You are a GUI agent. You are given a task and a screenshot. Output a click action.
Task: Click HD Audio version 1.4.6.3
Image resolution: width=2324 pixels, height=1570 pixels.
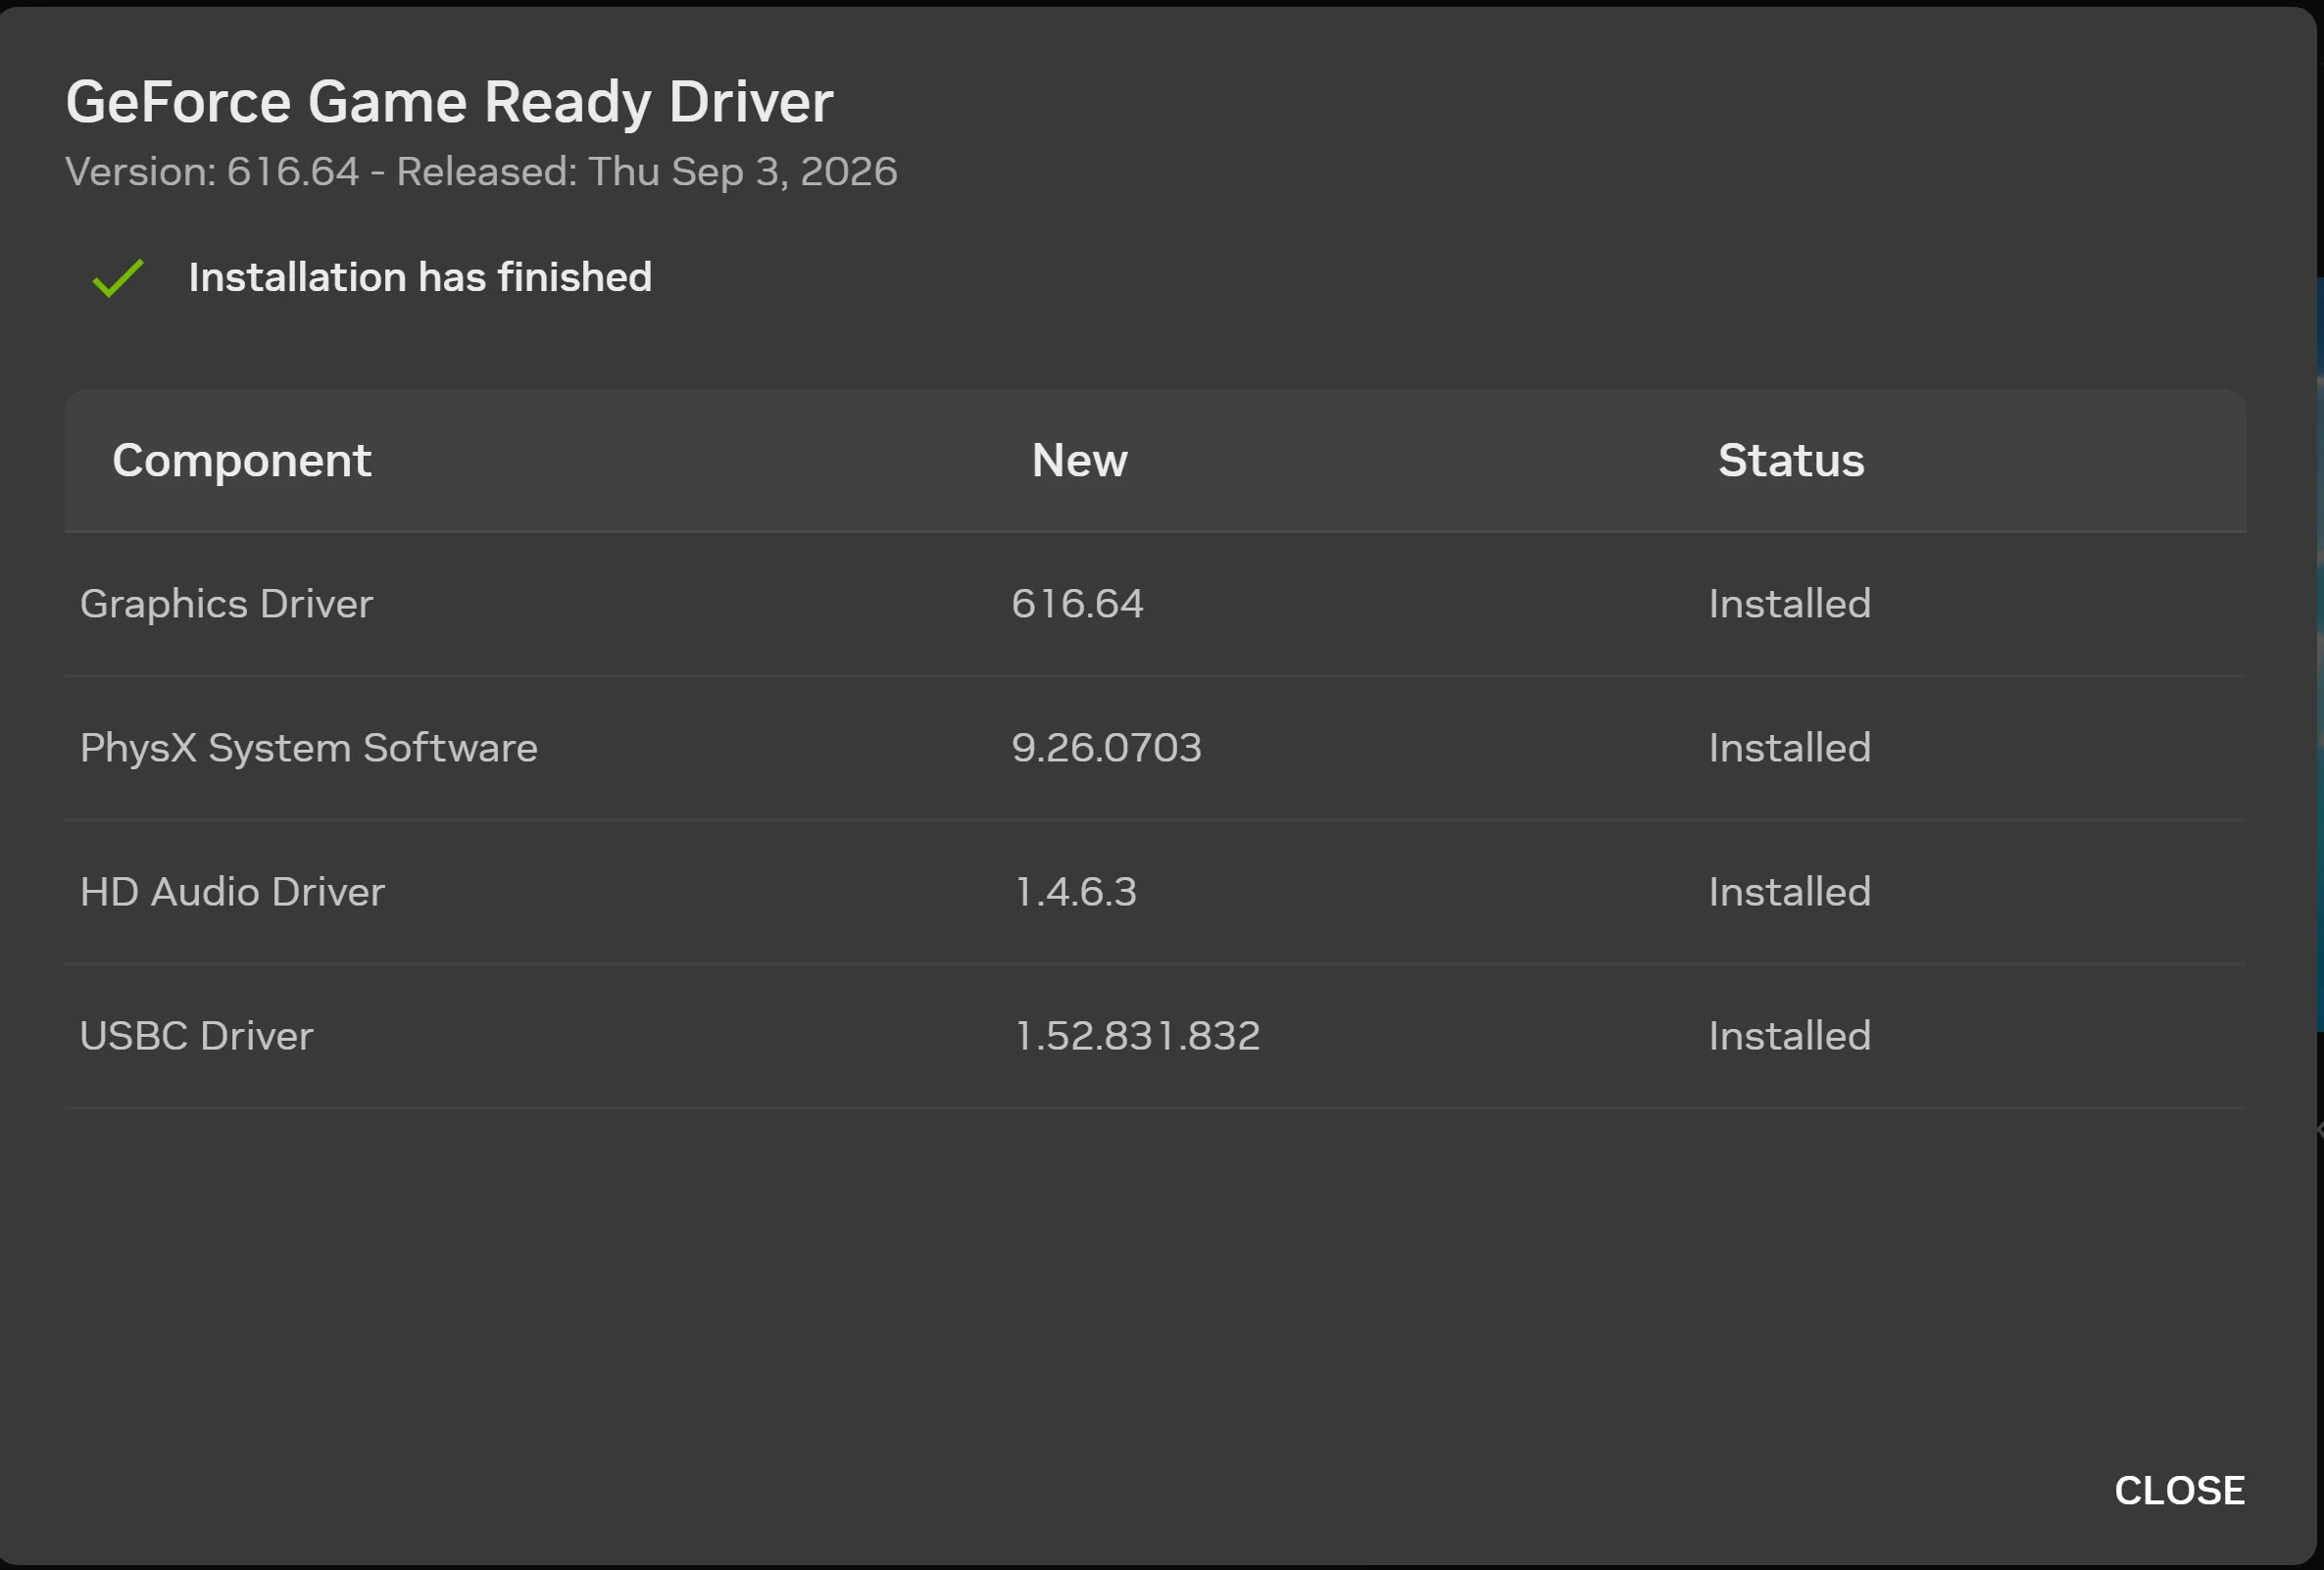coord(1075,892)
